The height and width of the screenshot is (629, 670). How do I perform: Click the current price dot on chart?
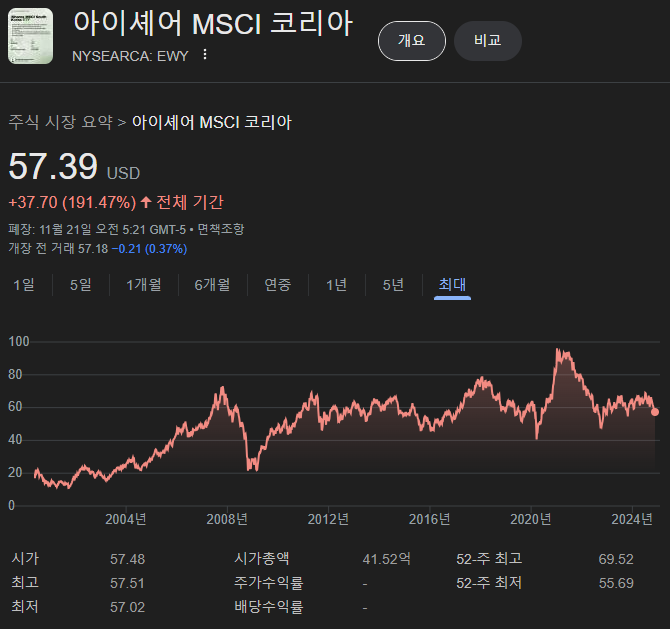655,412
